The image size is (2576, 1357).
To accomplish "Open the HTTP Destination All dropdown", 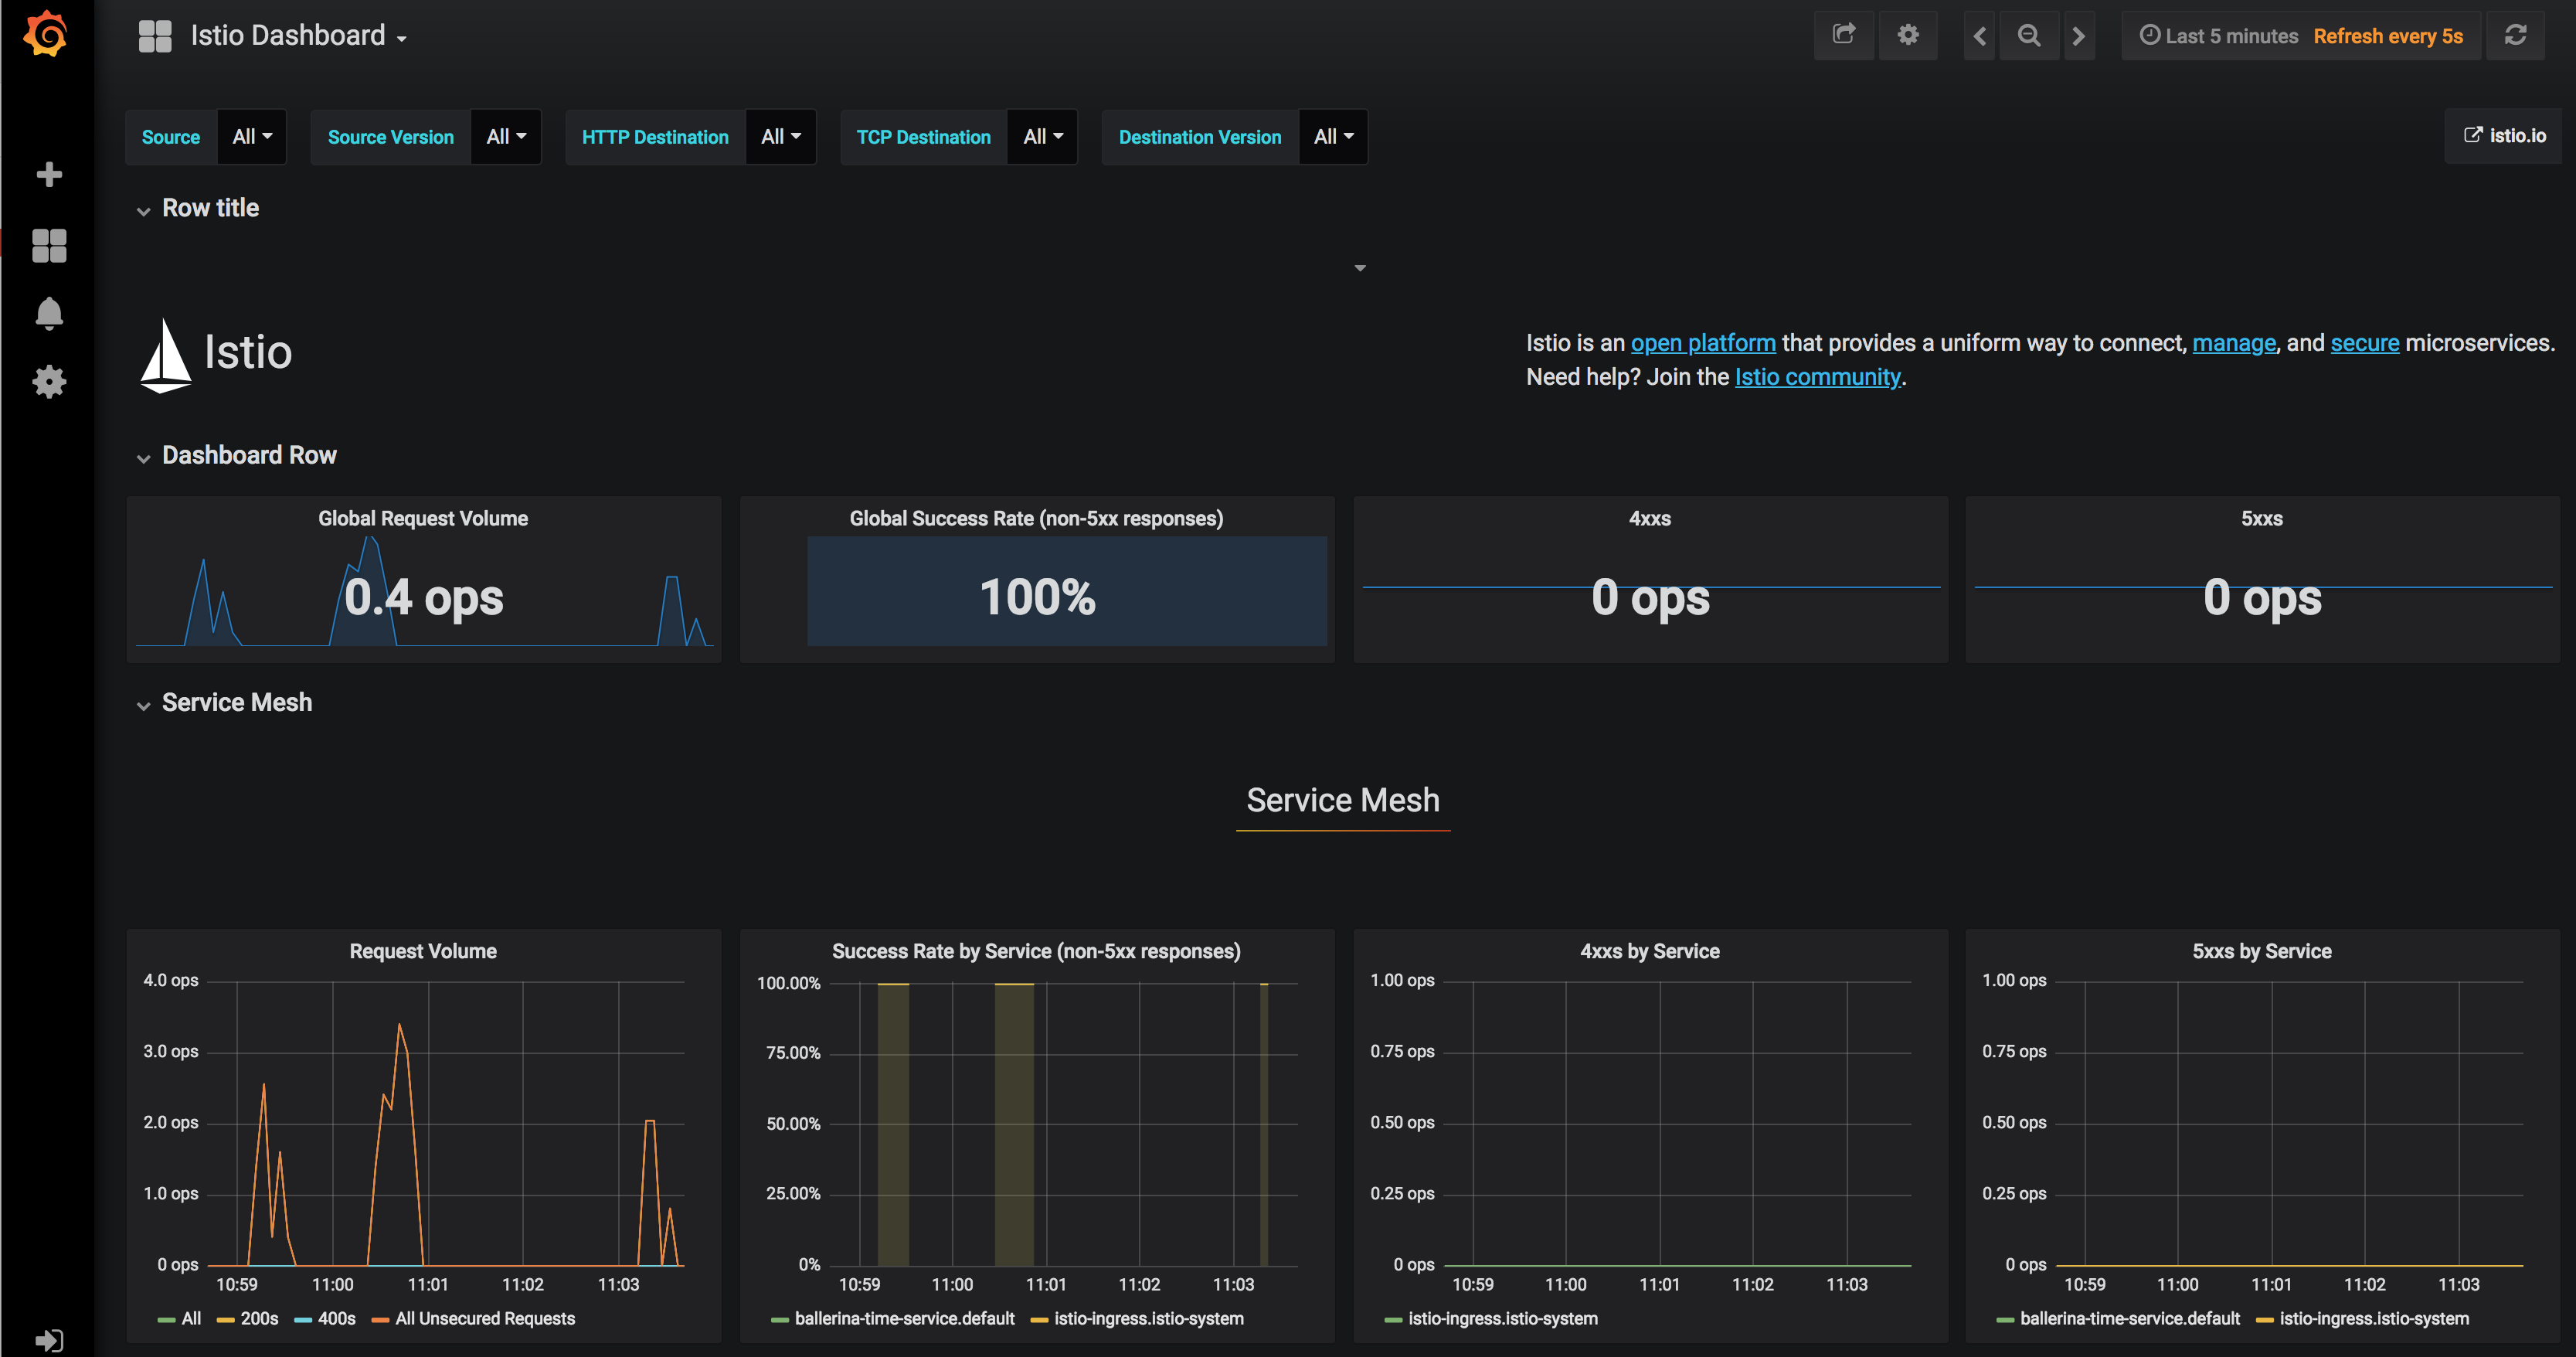I will [x=781, y=137].
